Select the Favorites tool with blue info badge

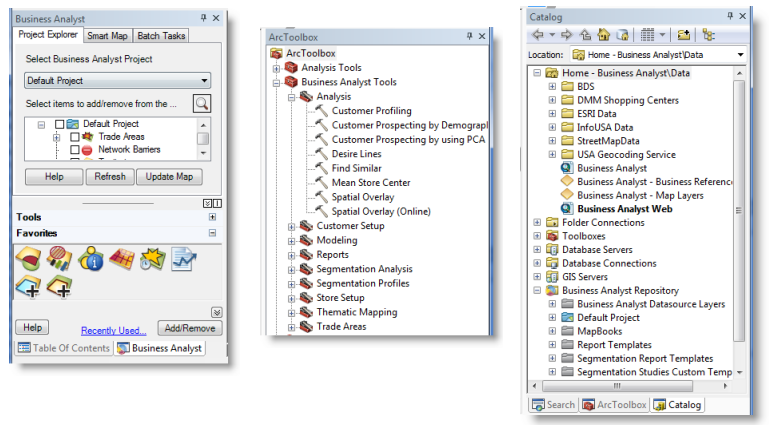(91, 258)
